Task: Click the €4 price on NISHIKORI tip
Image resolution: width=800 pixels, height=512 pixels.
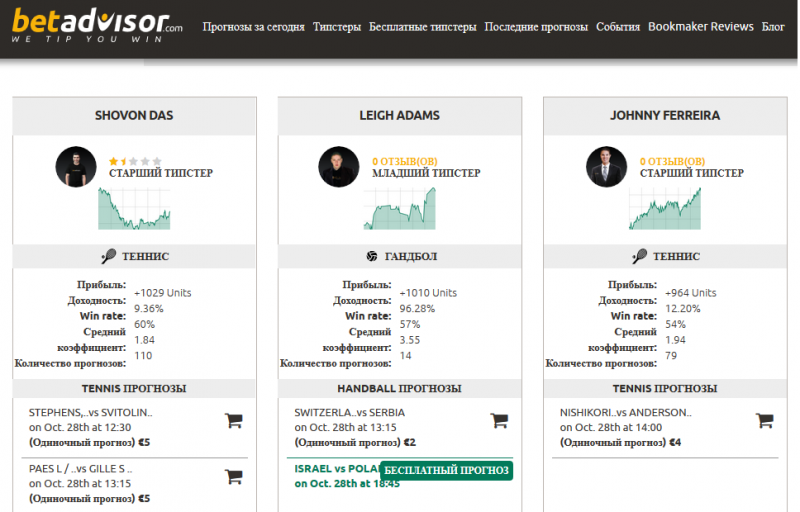Action: click(x=675, y=442)
